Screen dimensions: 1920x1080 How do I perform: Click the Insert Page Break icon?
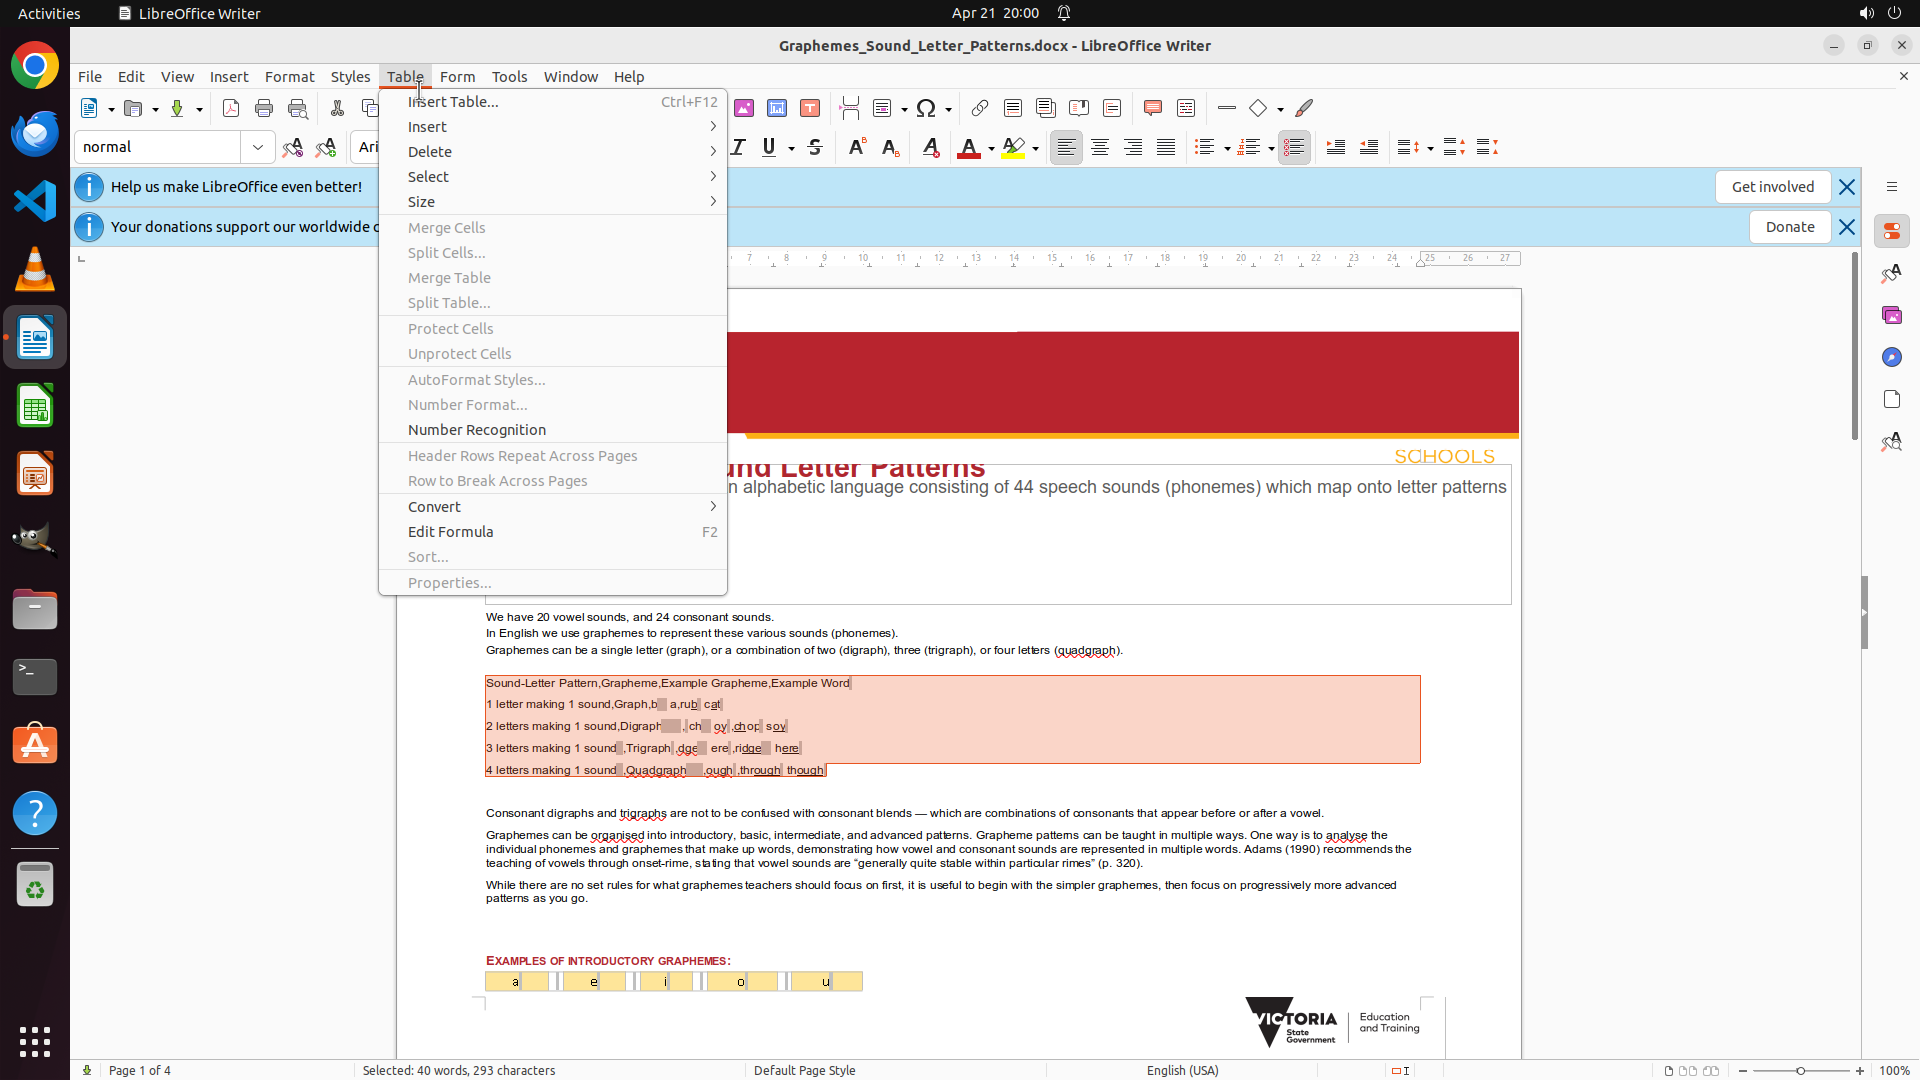coord(849,108)
